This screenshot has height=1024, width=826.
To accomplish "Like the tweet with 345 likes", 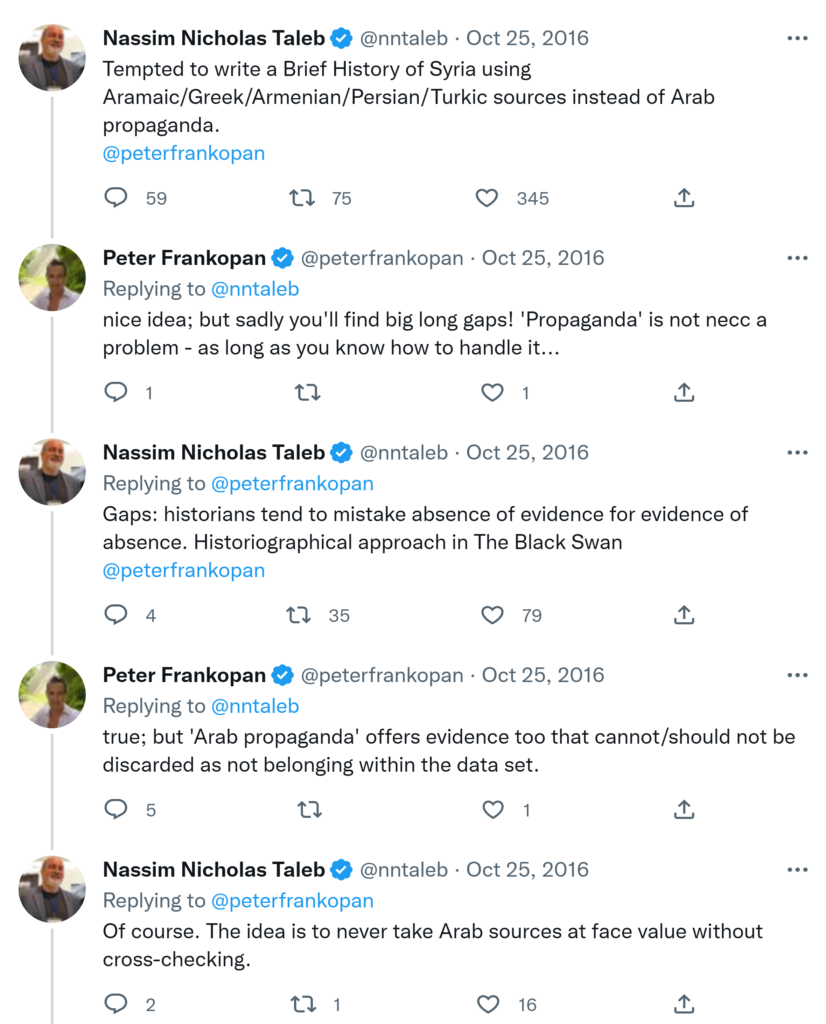I will click(487, 198).
